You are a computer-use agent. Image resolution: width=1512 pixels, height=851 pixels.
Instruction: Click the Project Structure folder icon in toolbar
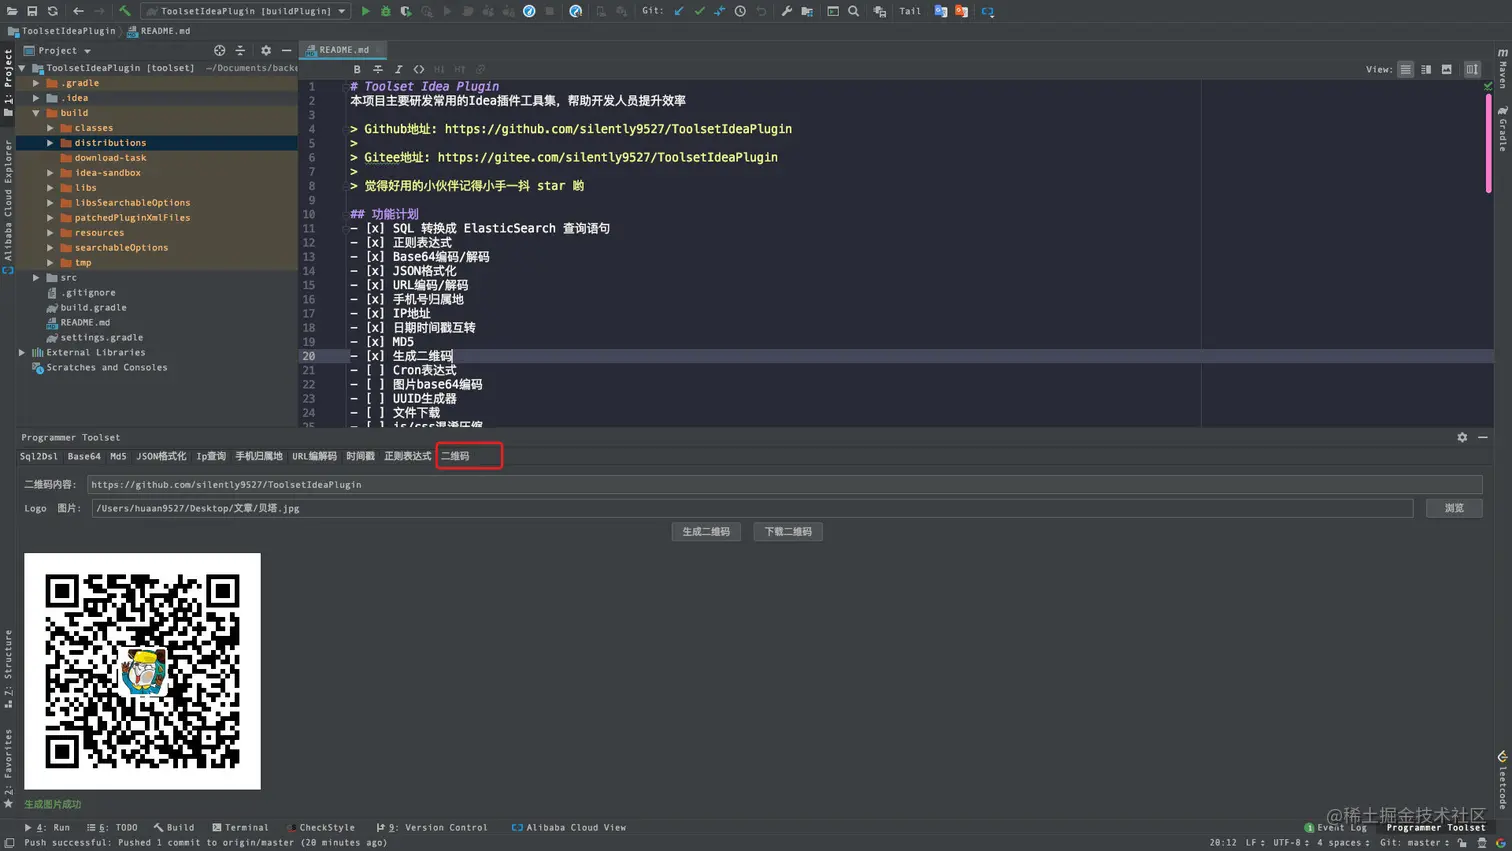click(x=807, y=11)
